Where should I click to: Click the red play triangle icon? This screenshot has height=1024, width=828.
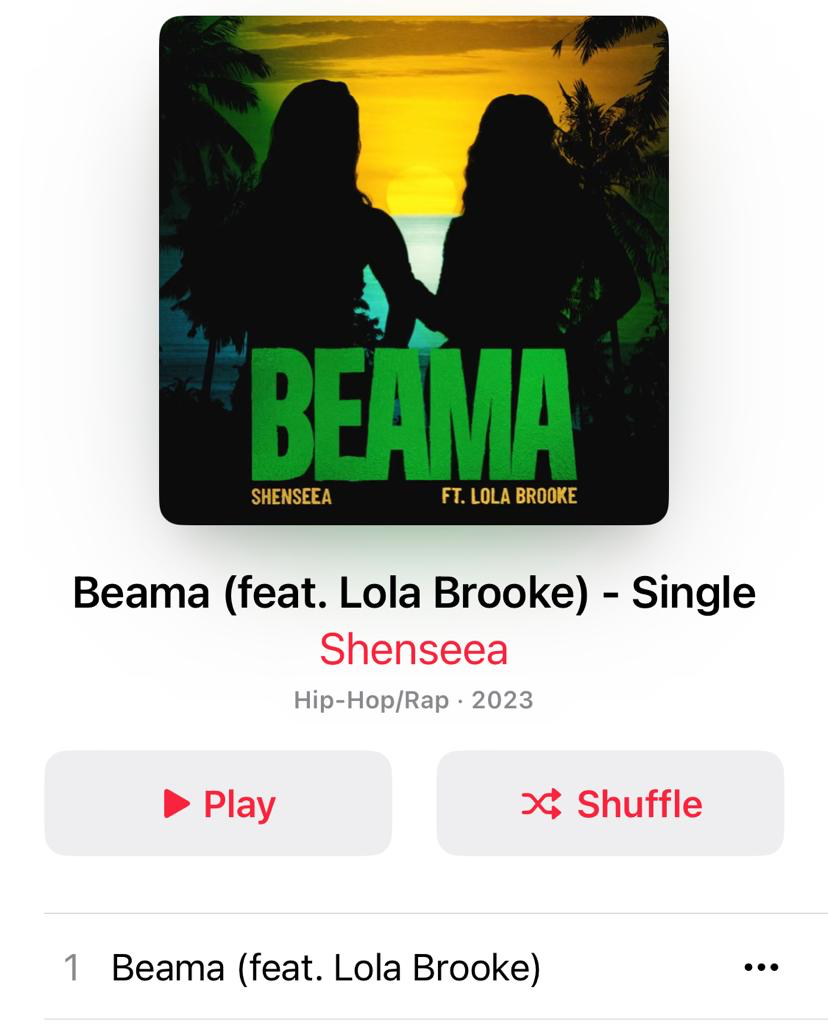176,803
